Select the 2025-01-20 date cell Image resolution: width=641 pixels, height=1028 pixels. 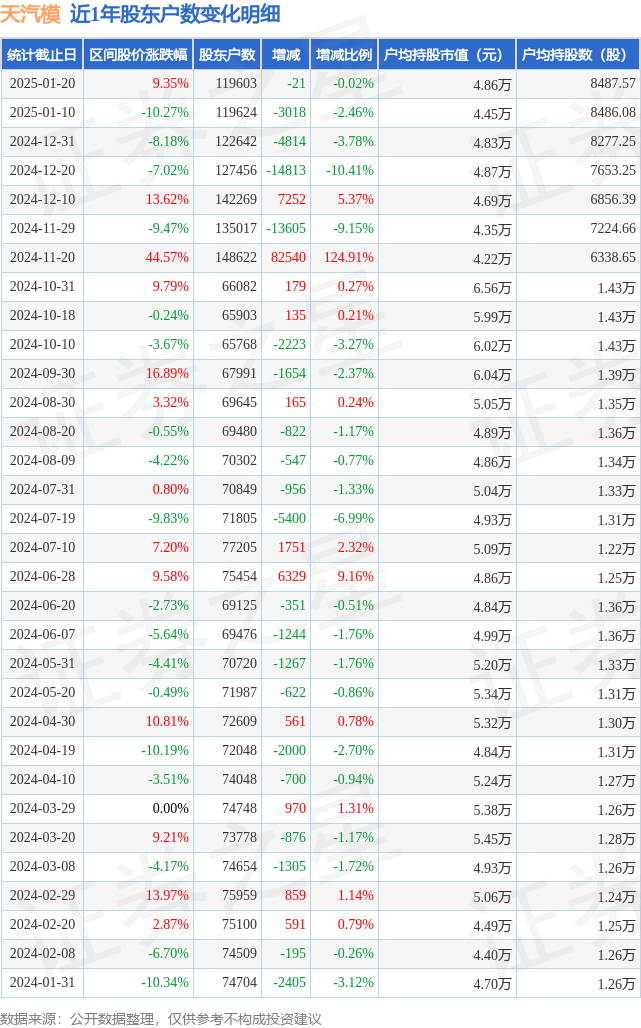pyautogui.click(x=42, y=84)
